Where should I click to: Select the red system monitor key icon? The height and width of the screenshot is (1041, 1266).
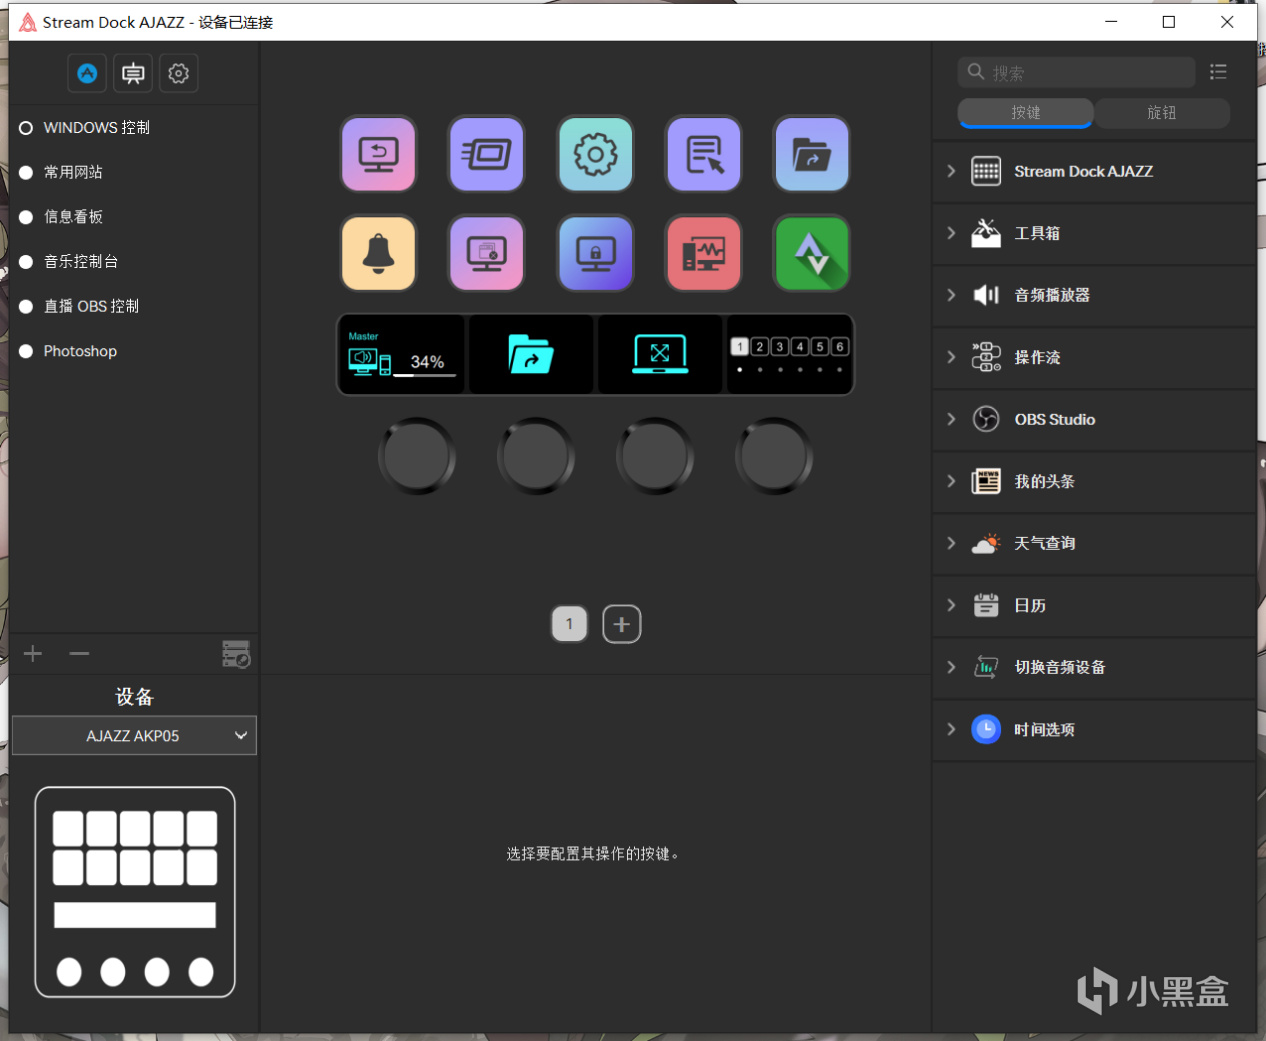[704, 253]
